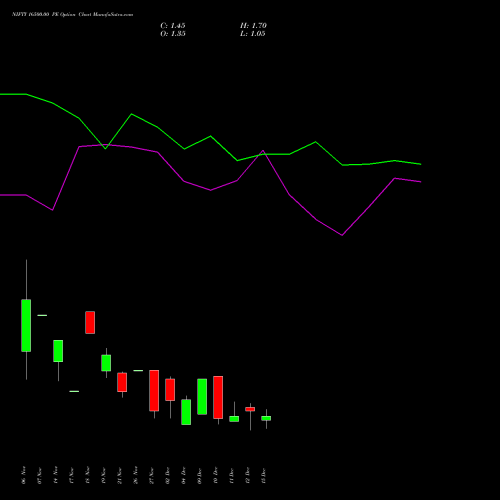This screenshot has height=500, width=500.
Task: Click the '14 Nov' date axis label
Action: 55,475
